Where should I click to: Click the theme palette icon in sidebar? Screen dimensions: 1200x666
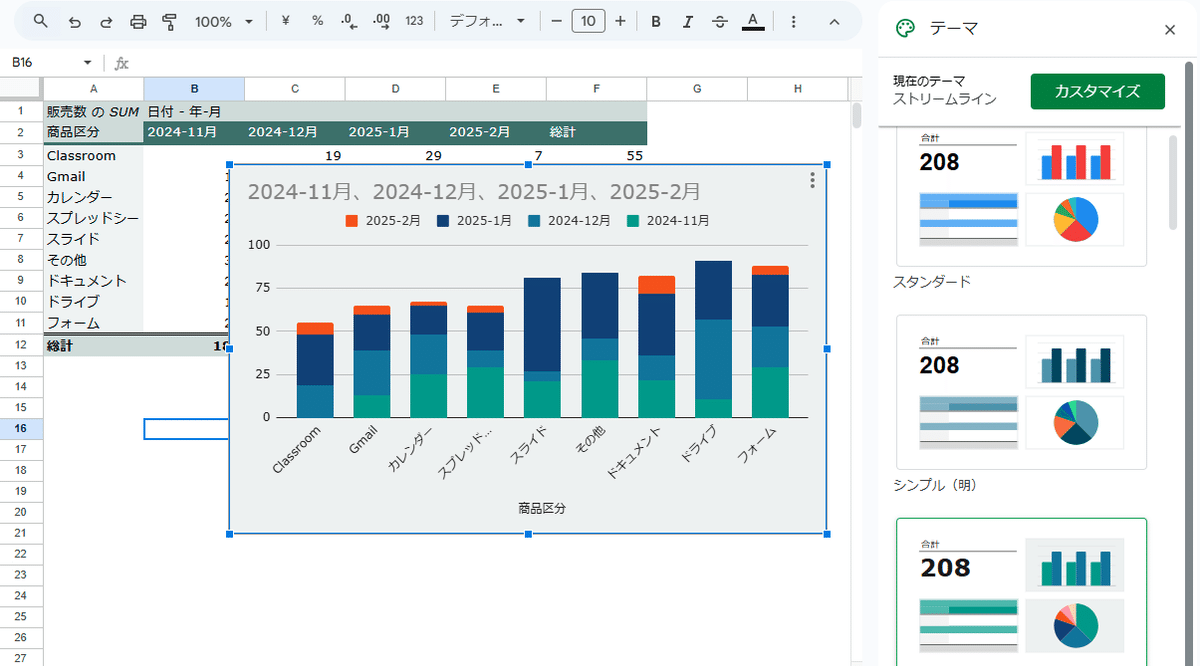click(905, 29)
